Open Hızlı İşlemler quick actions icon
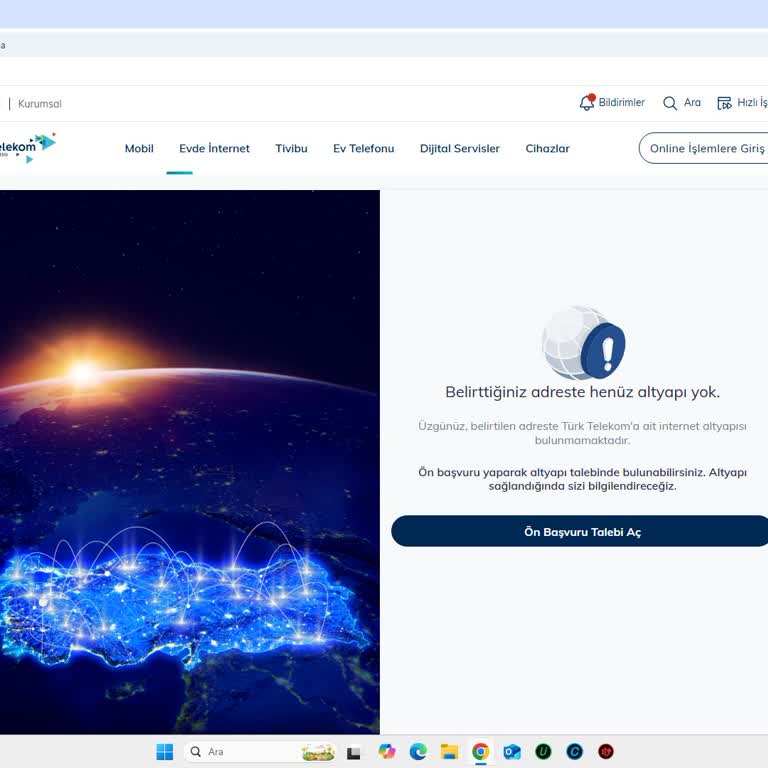Screen dimensions: 768x768 pyautogui.click(x=724, y=103)
